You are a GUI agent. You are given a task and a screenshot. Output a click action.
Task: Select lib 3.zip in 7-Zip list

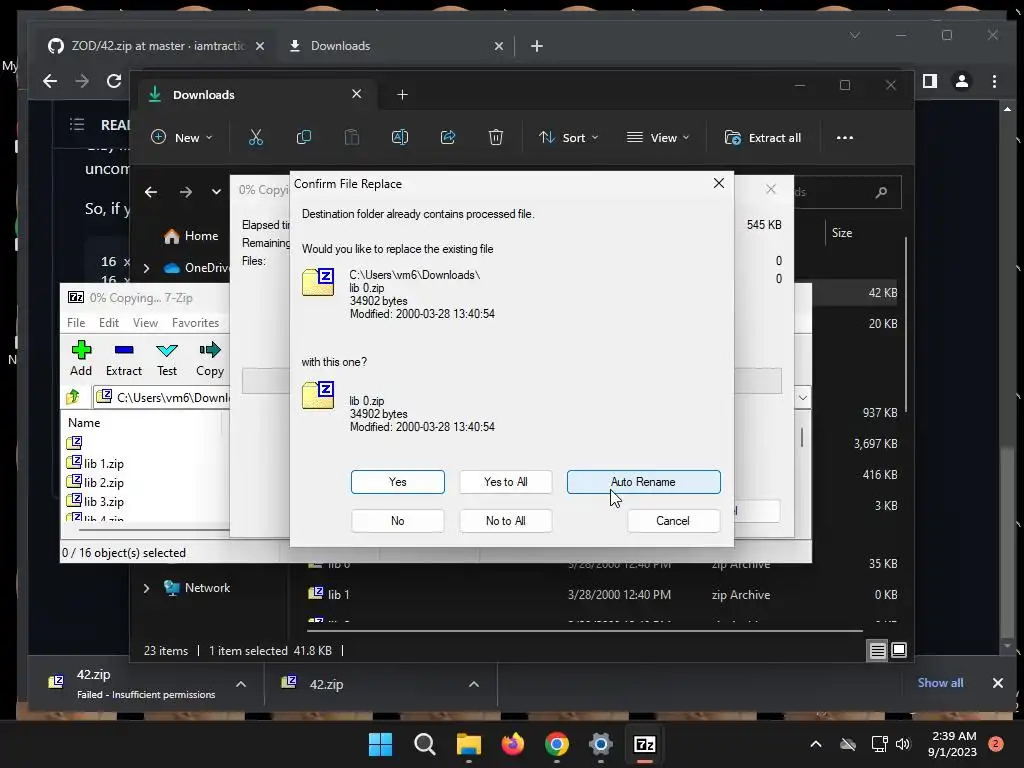click(x=95, y=502)
